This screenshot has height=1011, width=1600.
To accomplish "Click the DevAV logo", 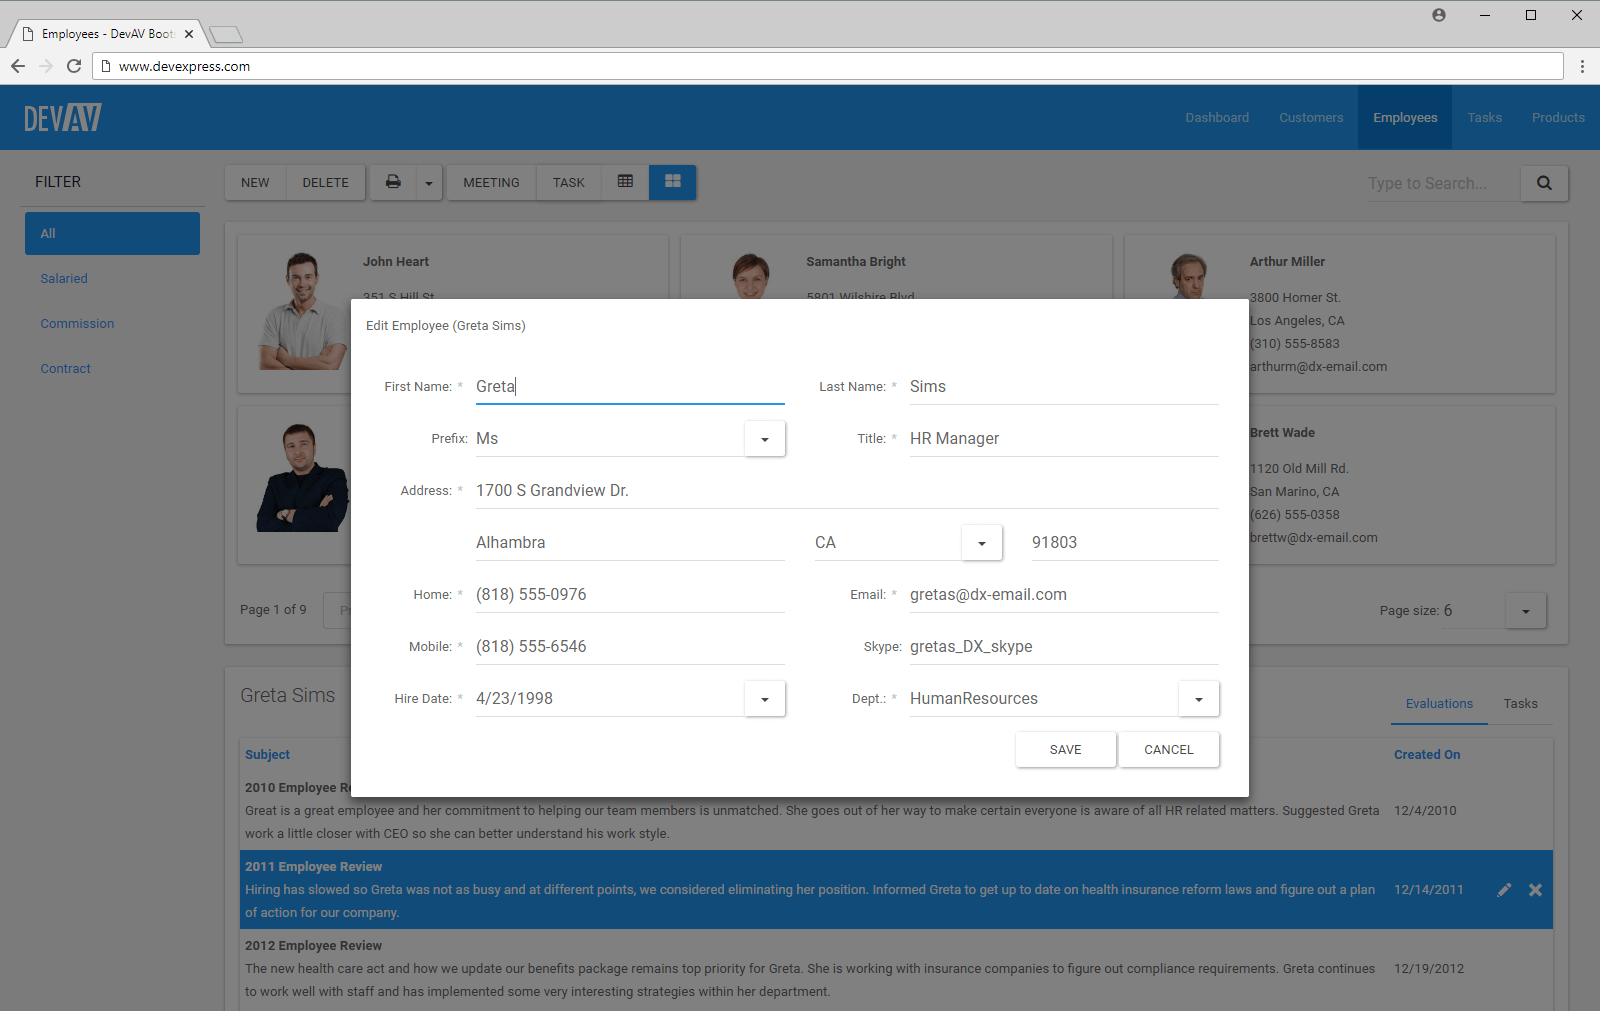I will pyautogui.click(x=62, y=117).
